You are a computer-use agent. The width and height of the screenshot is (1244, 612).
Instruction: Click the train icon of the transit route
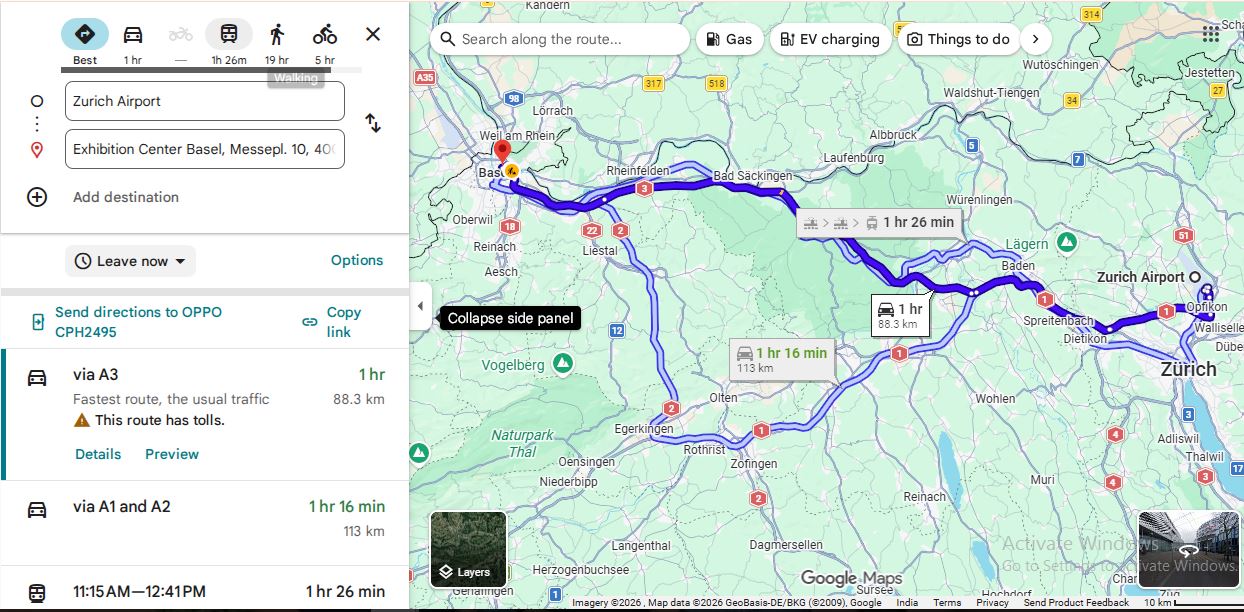(x=37, y=592)
